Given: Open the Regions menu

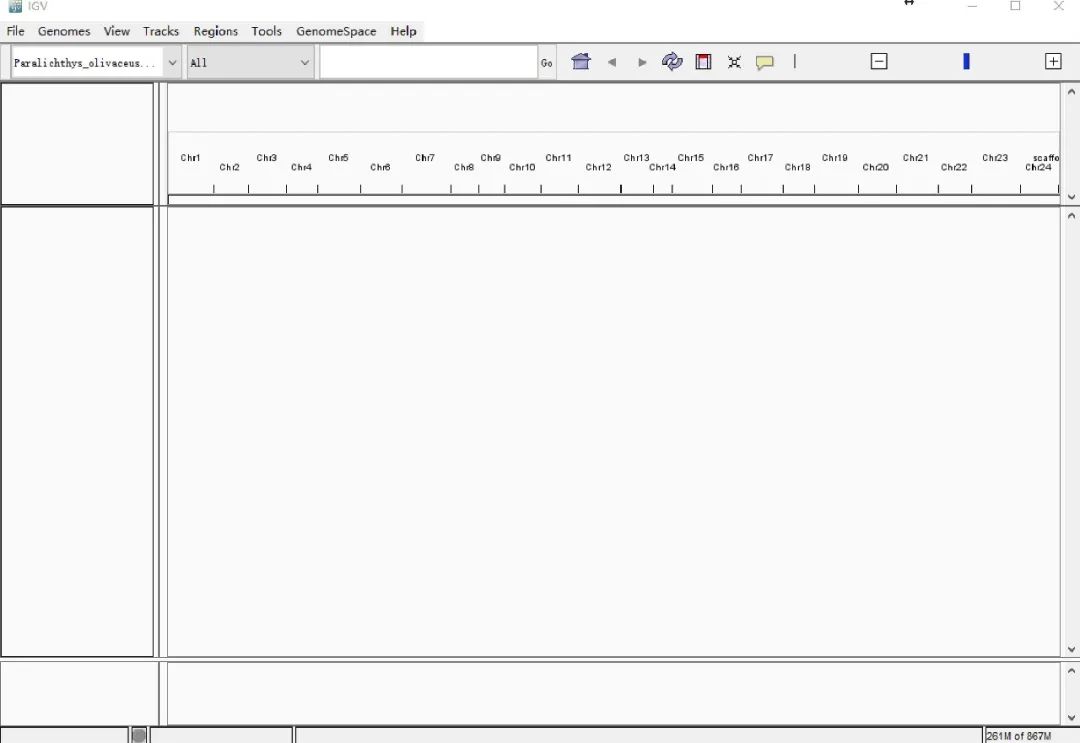Looking at the screenshot, I should (216, 31).
